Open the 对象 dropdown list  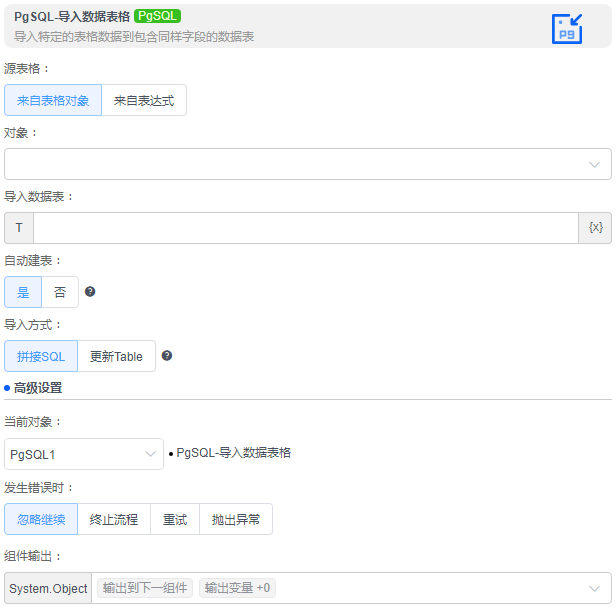(x=308, y=164)
